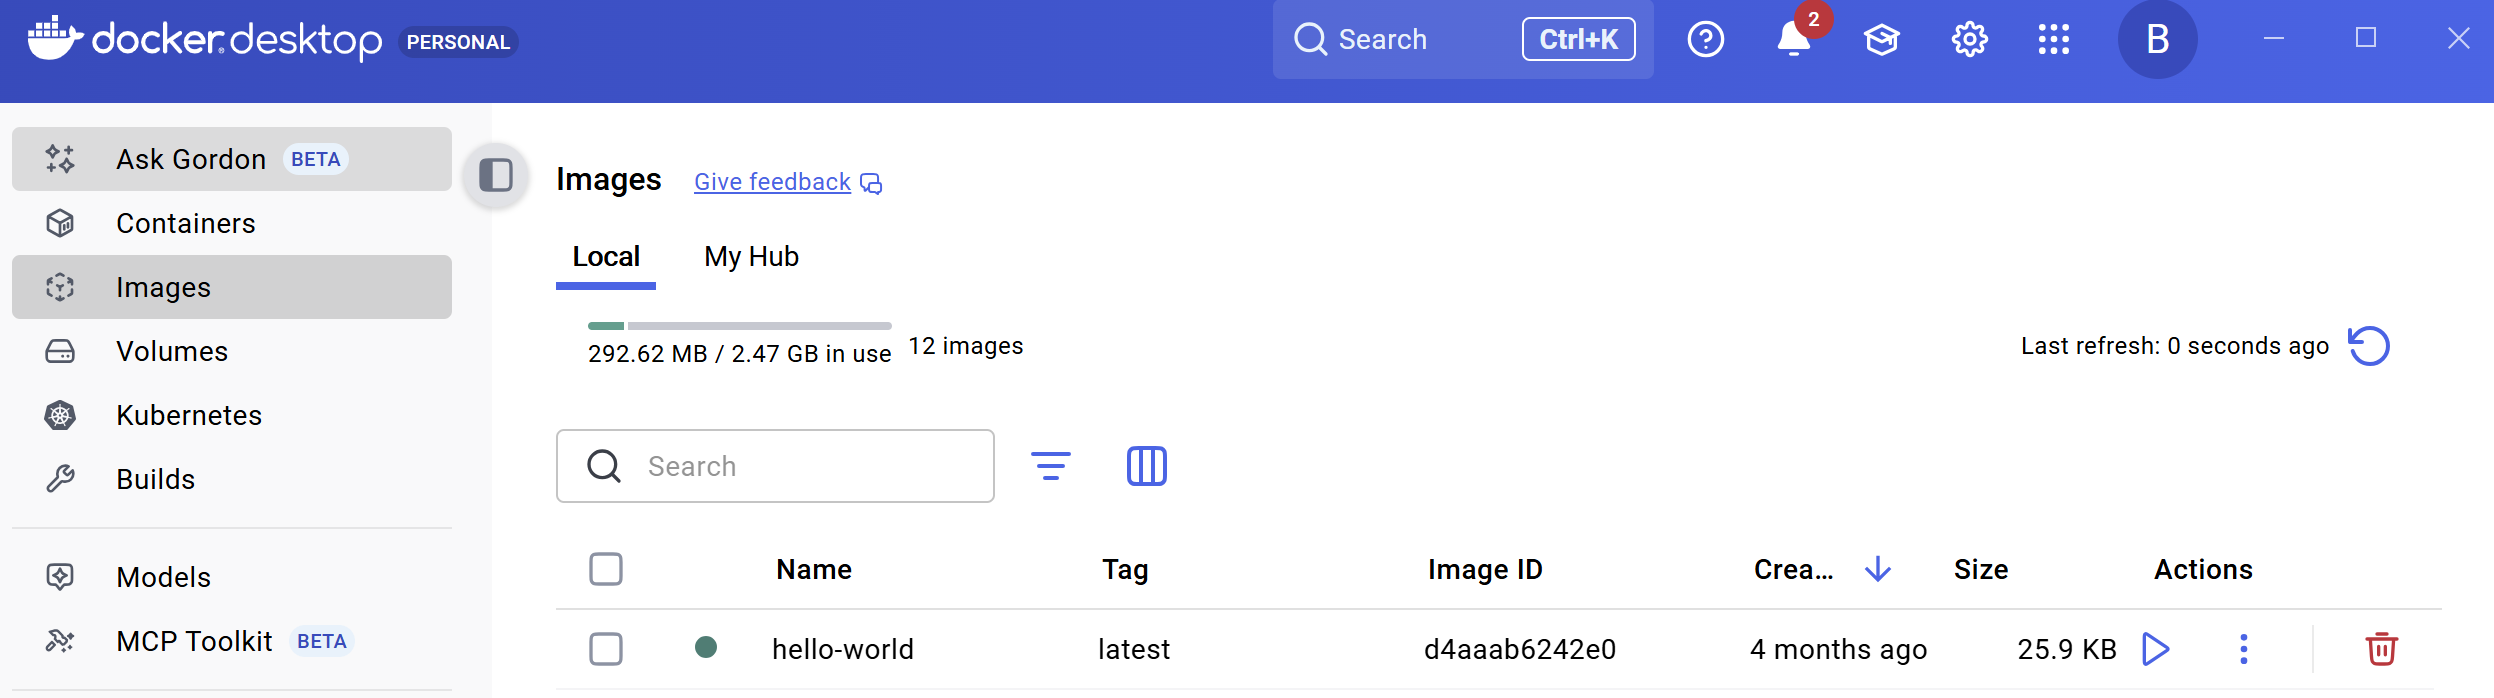This screenshot has height=698, width=2494.
Task: Refresh the images list
Action: [x=2369, y=346]
